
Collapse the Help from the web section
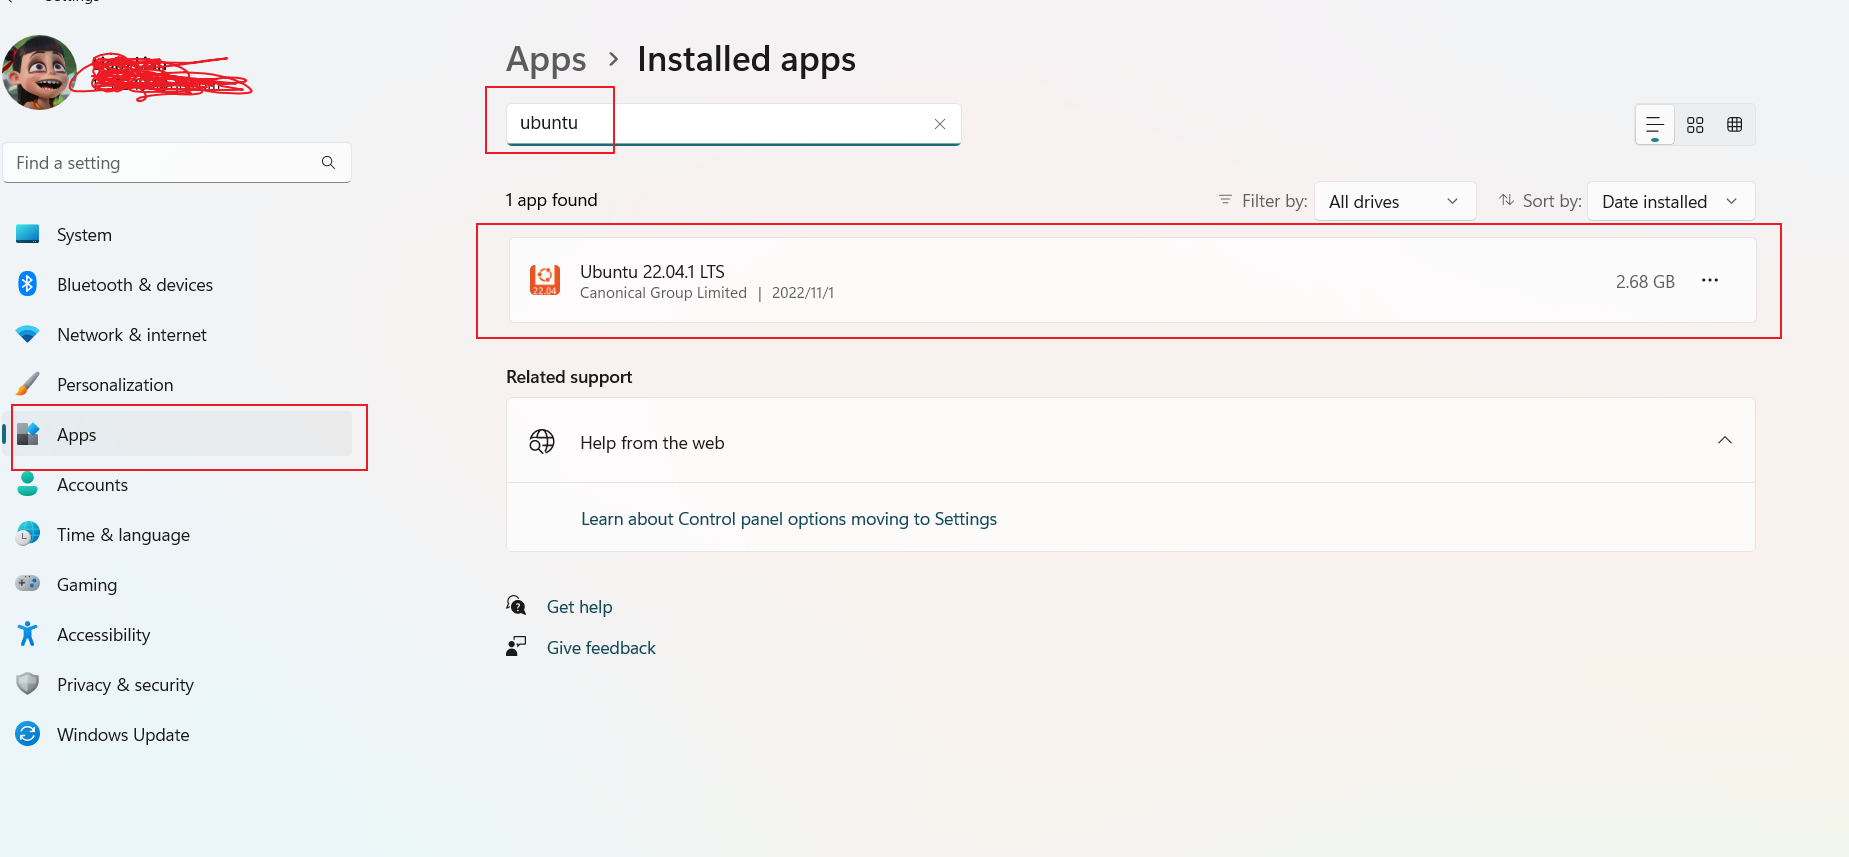point(1725,441)
